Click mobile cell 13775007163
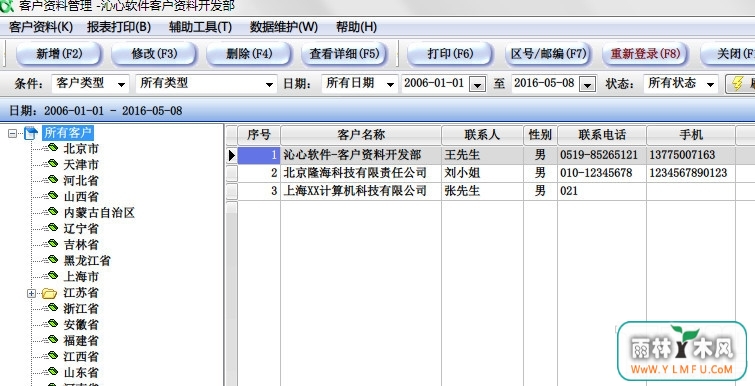This screenshot has width=755, height=386. coord(691,155)
